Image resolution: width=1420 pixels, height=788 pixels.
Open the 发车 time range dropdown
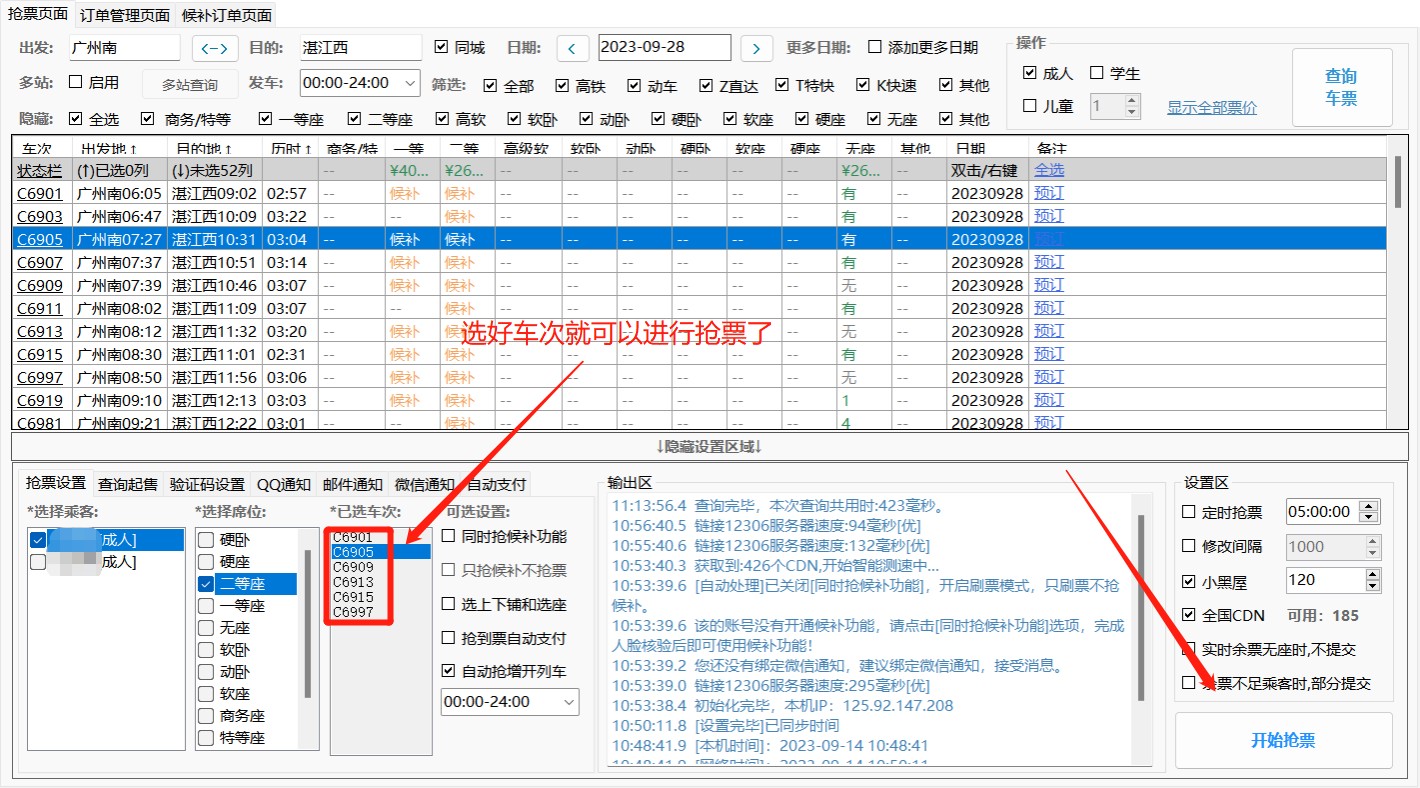(359, 82)
